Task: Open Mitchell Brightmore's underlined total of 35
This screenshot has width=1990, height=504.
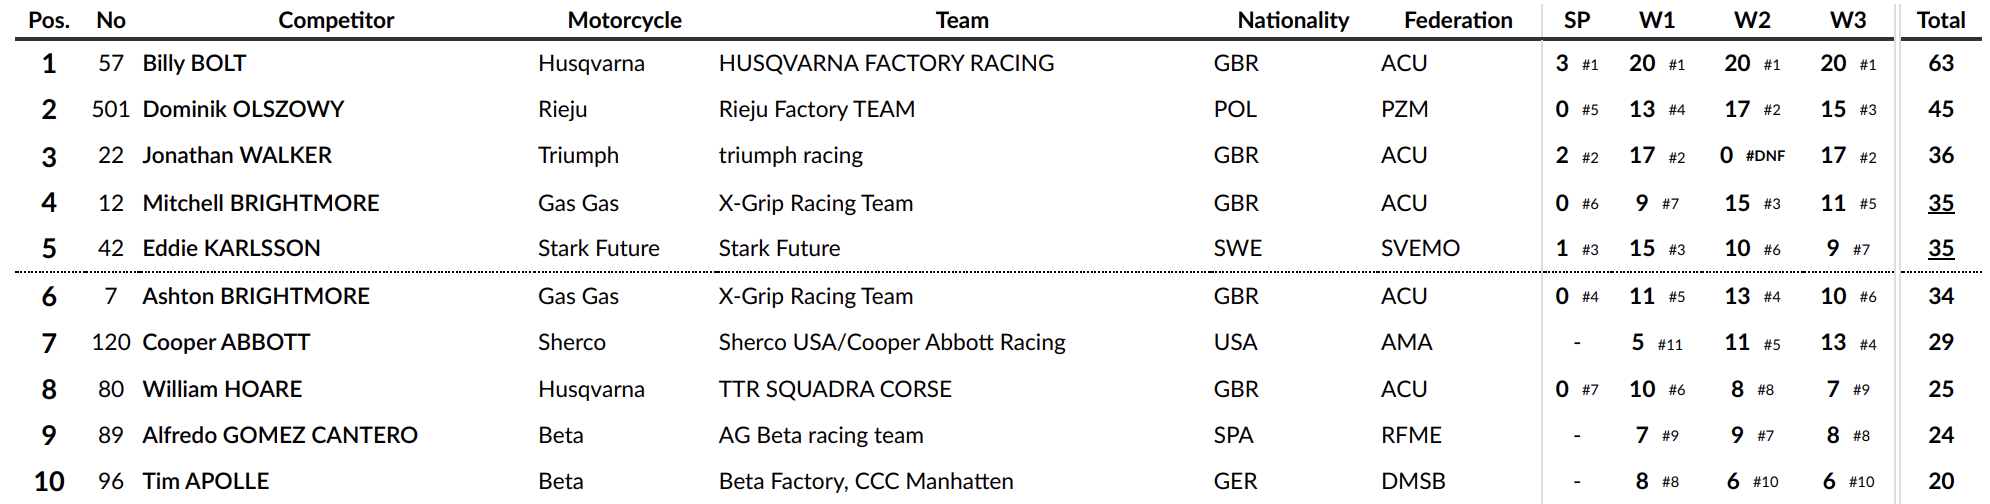Action: coord(1941,203)
